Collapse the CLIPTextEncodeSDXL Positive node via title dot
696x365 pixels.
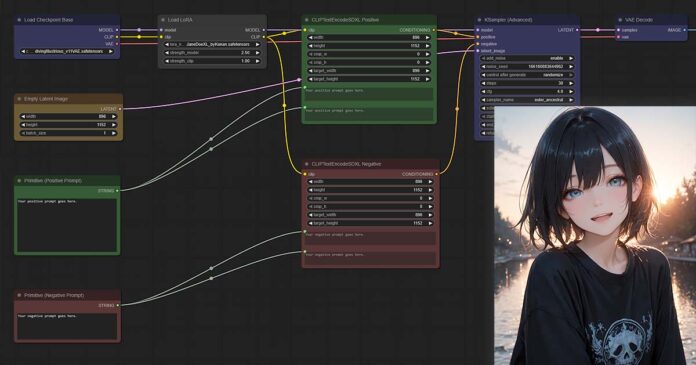(x=306, y=20)
